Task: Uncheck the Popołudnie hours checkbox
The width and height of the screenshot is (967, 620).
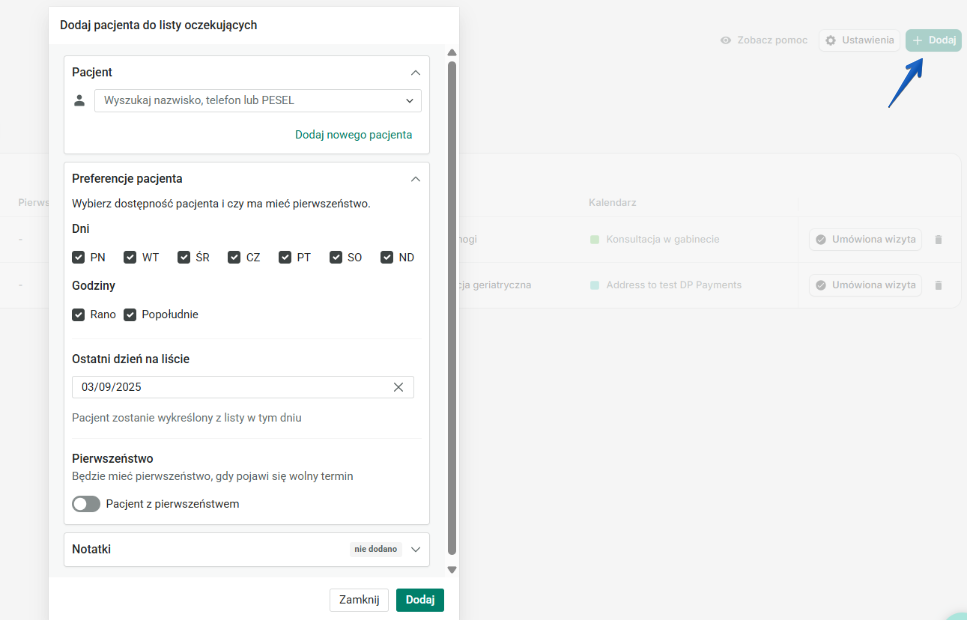Action: coord(129,314)
